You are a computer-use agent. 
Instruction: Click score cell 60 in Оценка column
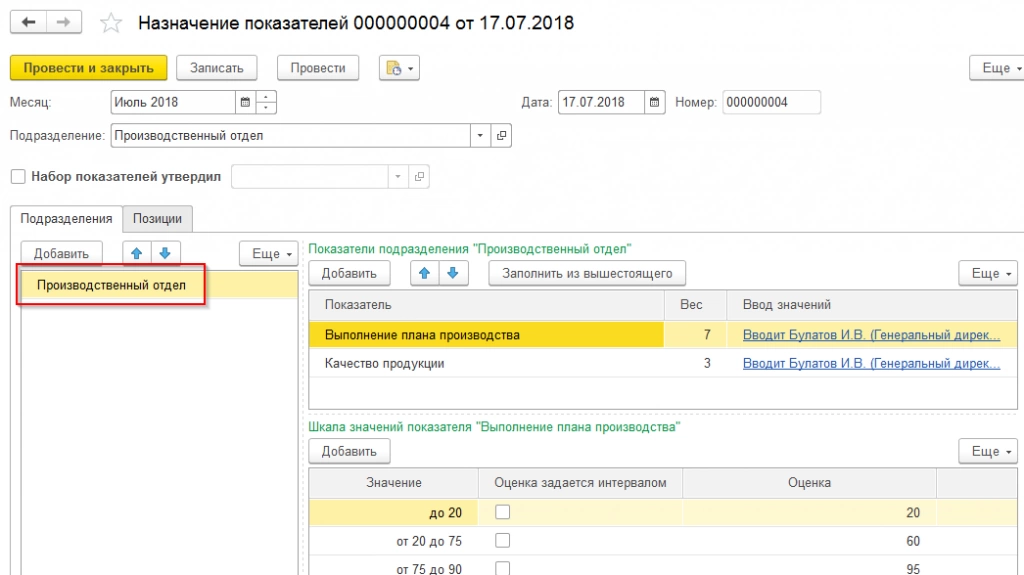[809, 540]
